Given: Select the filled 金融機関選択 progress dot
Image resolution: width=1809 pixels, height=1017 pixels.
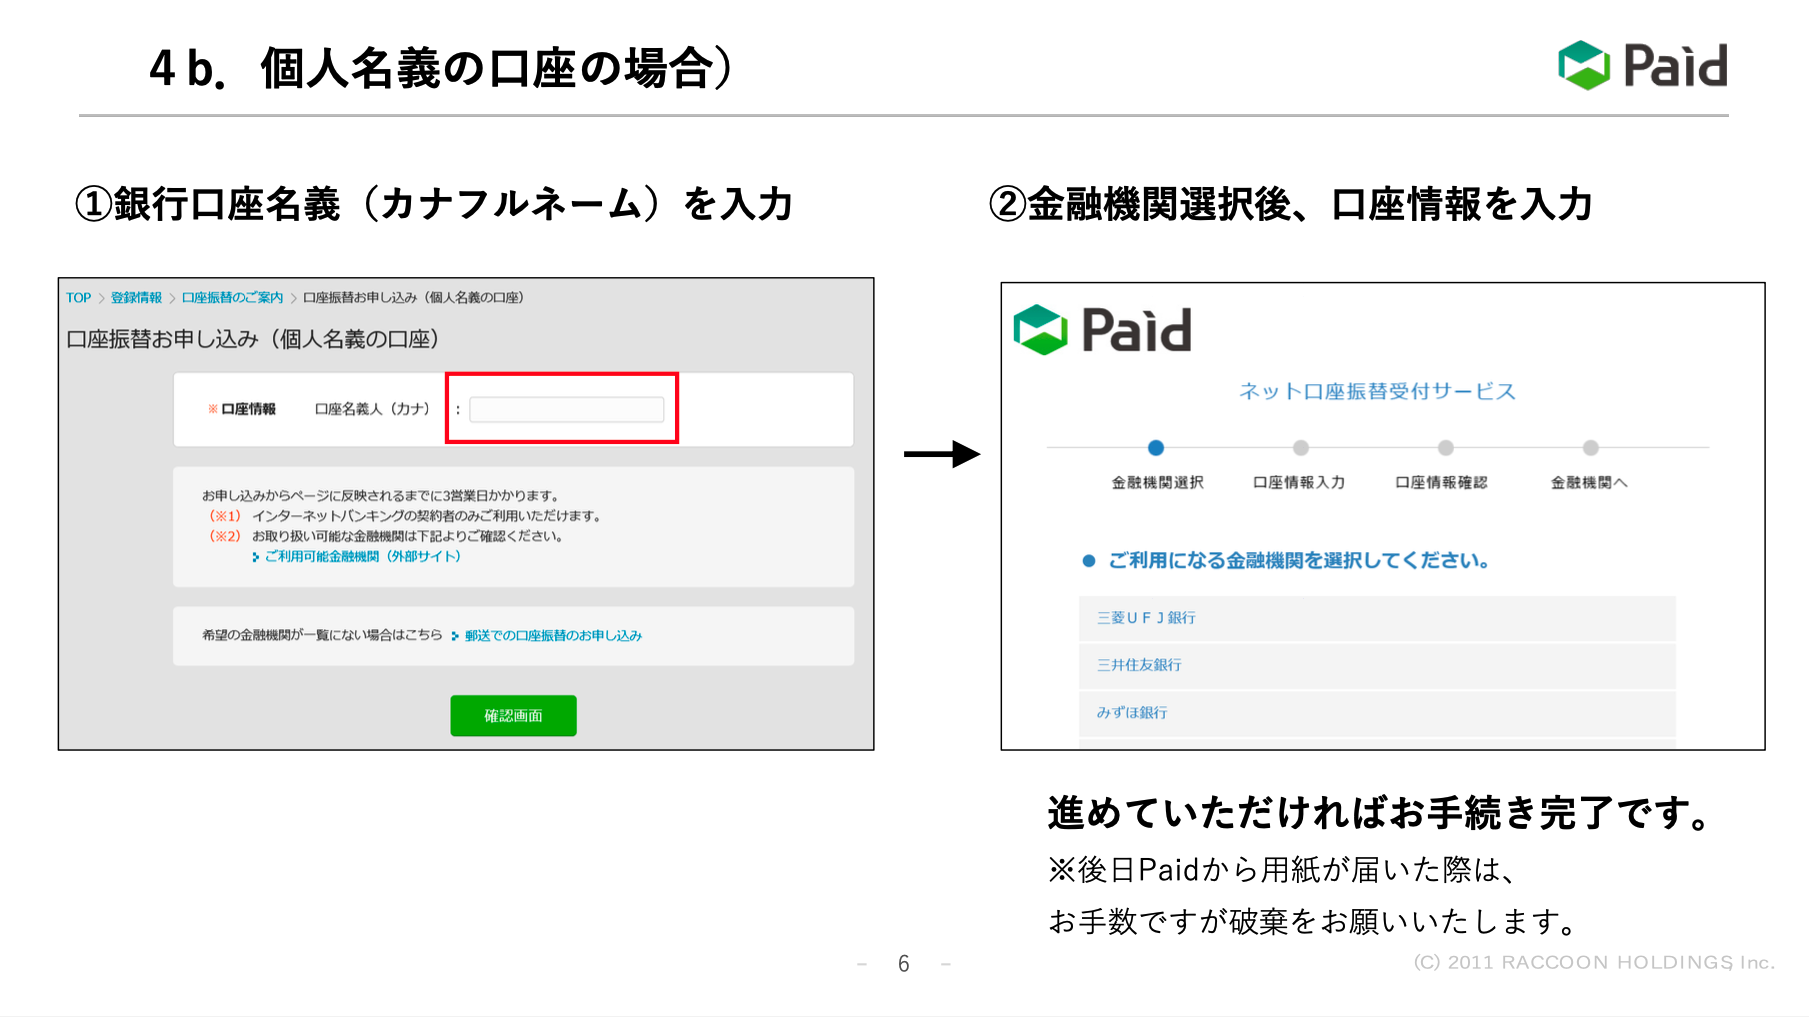Looking at the screenshot, I should pyautogui.click(x=1158, y=448).
